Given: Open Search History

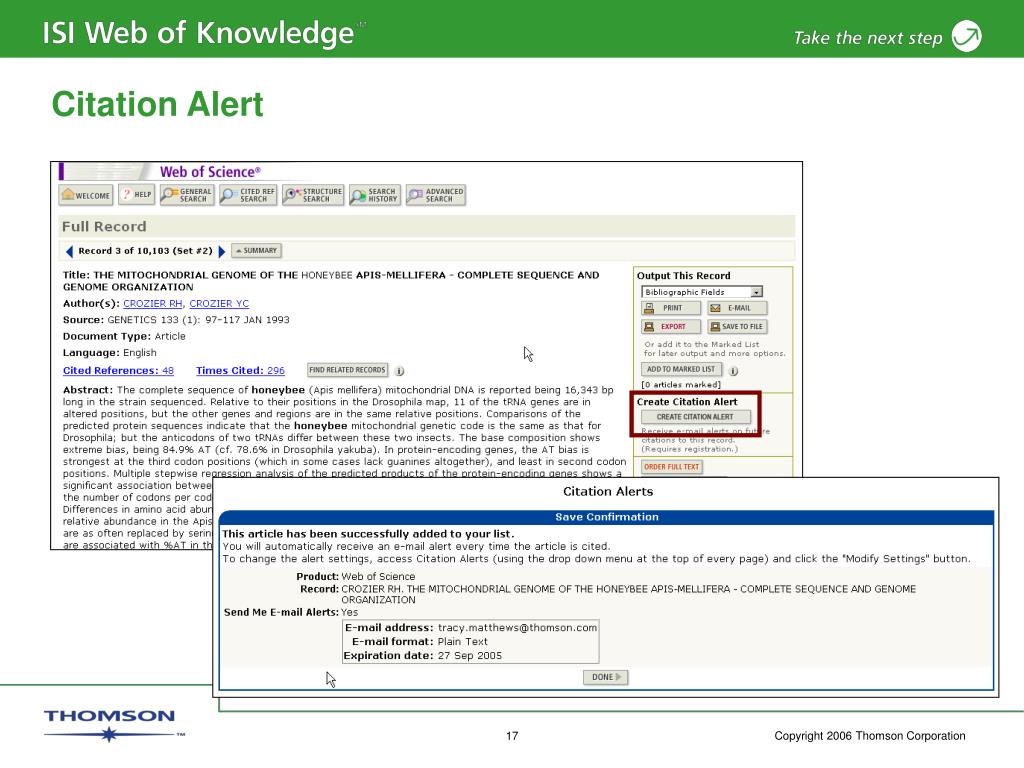Looking at the screenshot, I should point(375,195).
